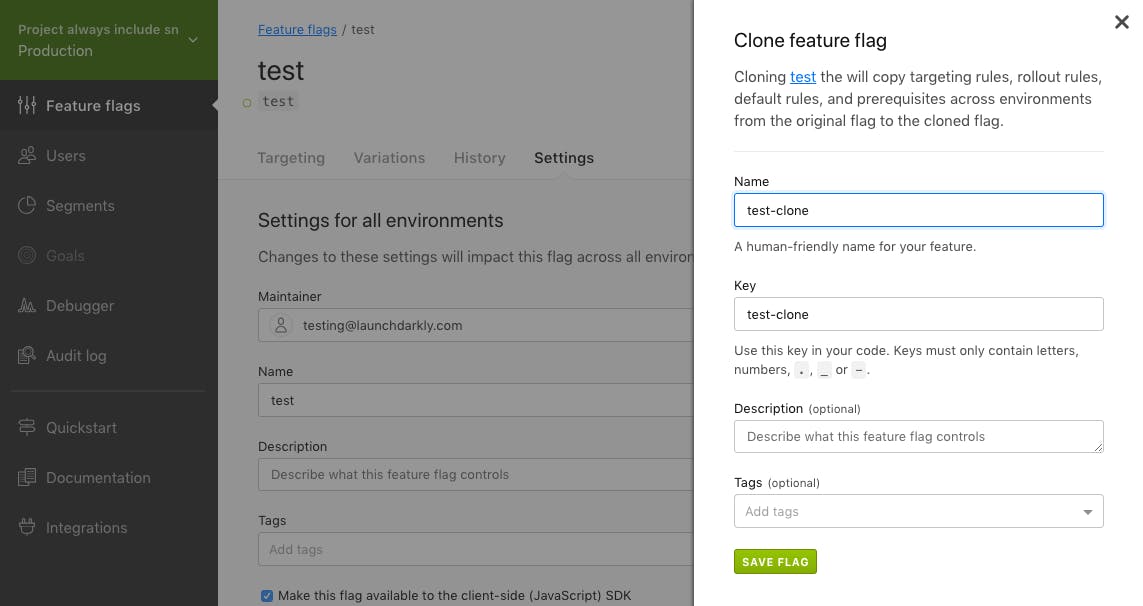The image size is (1143, 606).
Task: Click the Integrations plug icon
Action: click(x=27, y=528)
